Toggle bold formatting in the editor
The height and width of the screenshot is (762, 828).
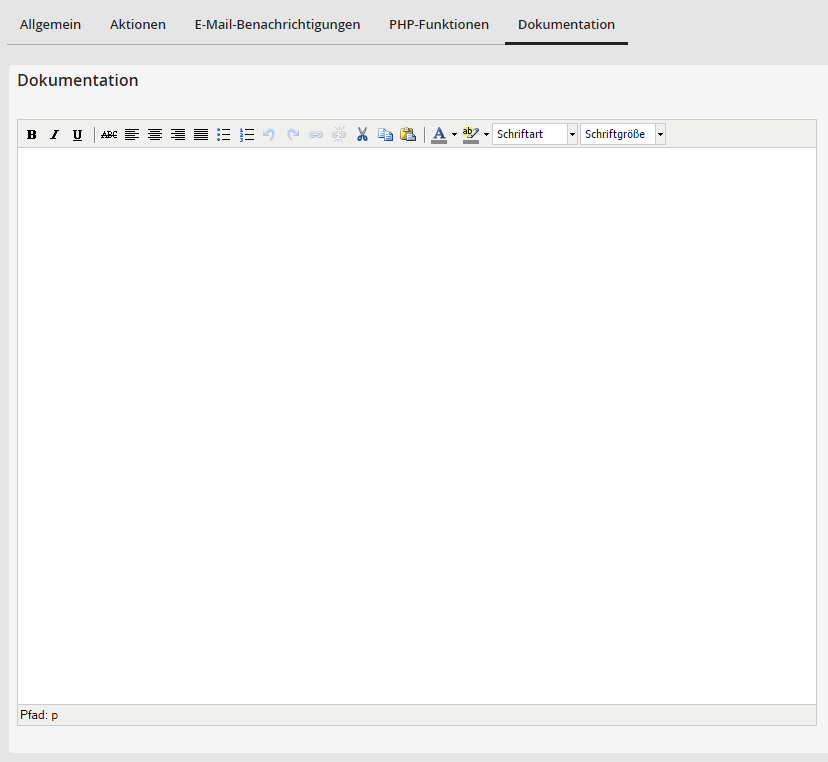click(32, 134)
